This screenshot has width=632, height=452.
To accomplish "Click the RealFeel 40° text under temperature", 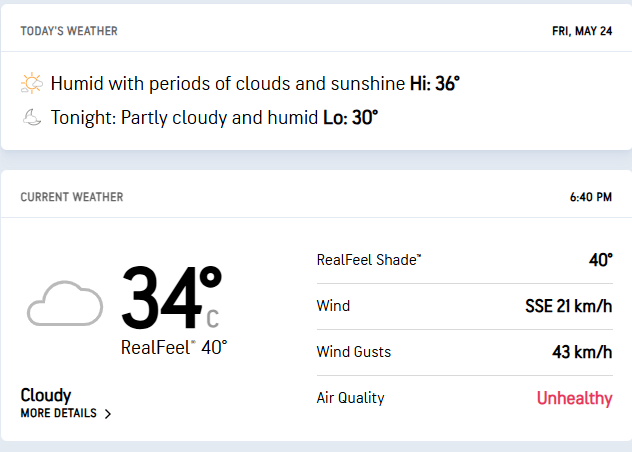I will tap(174, 348).
